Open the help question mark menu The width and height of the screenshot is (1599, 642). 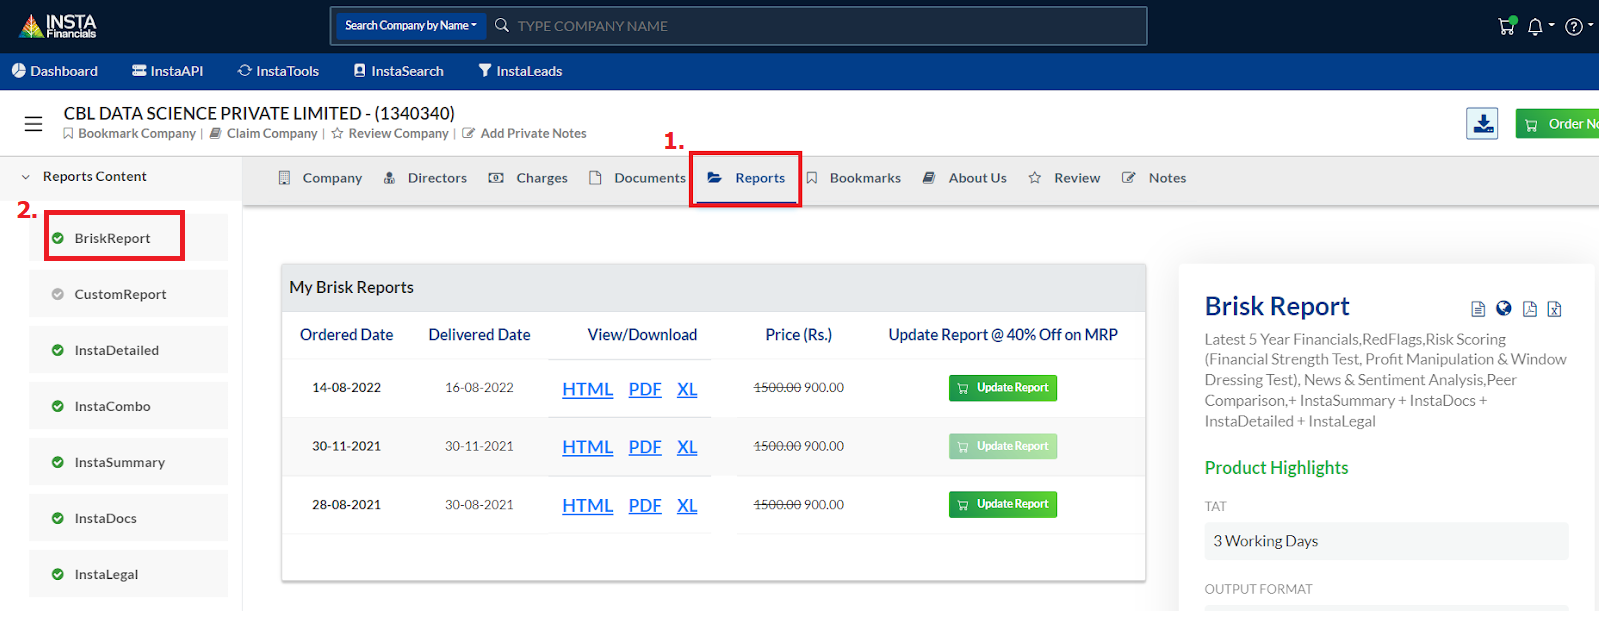tap(1574, 27)
